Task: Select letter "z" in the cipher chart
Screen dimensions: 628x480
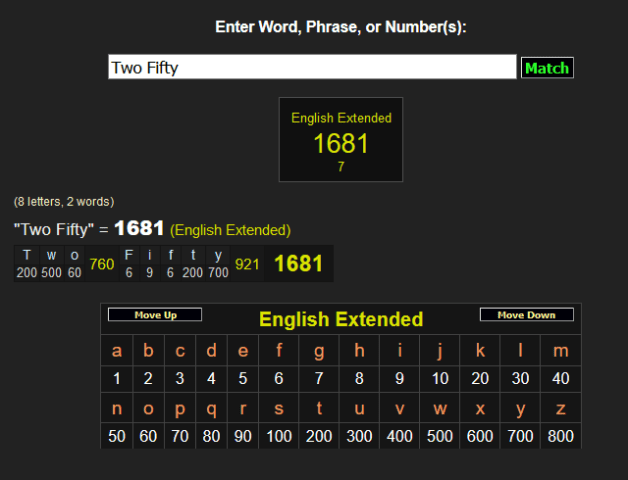Action: tap(560, 408)
